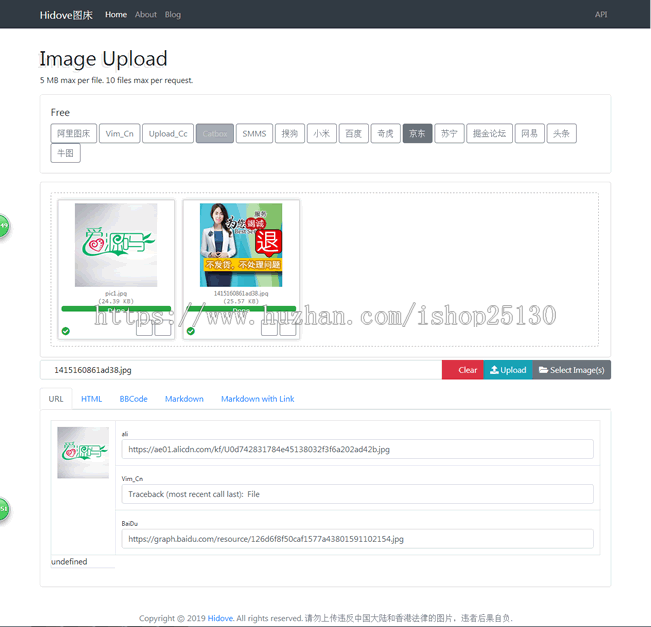Click the result thumbnail beside URL fields

pos(83,453)
